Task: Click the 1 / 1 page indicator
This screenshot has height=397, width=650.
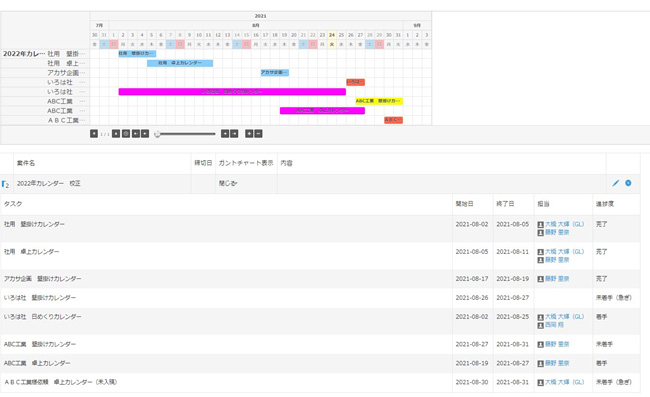Action: (x=105, y=134)
